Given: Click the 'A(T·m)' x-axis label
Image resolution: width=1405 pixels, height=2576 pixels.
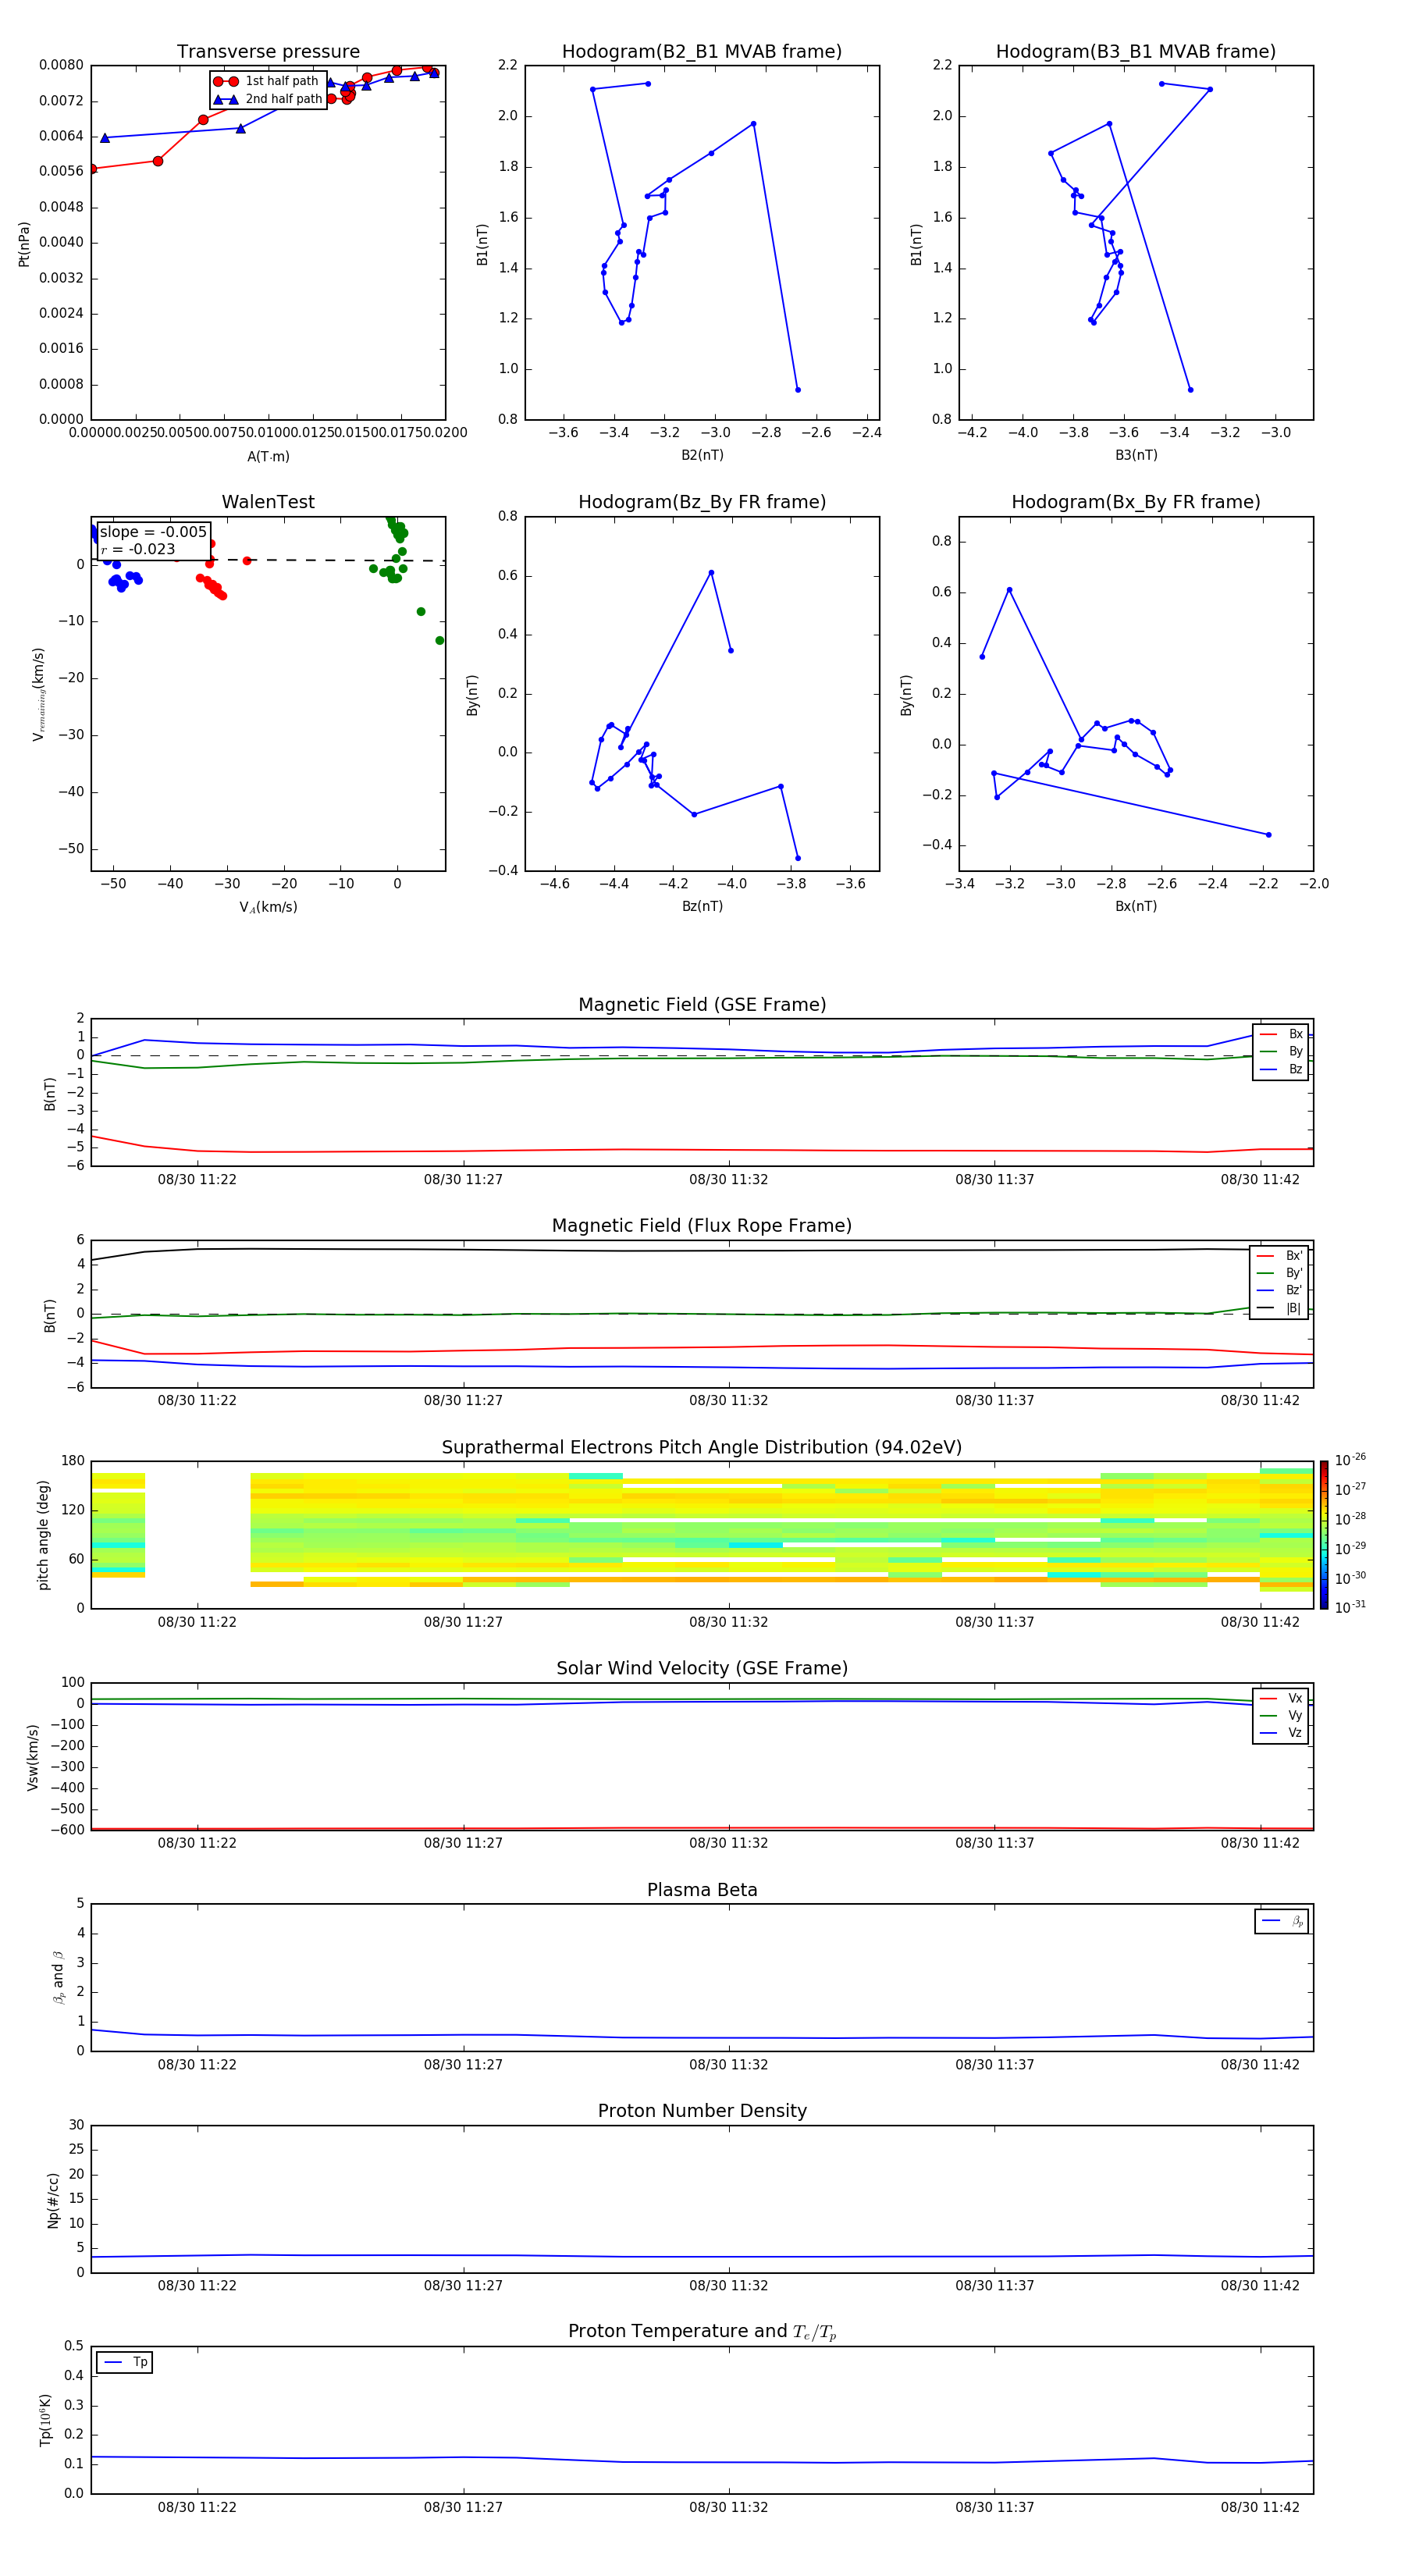Looking at the screenshot, I should (x=268, y=457).
